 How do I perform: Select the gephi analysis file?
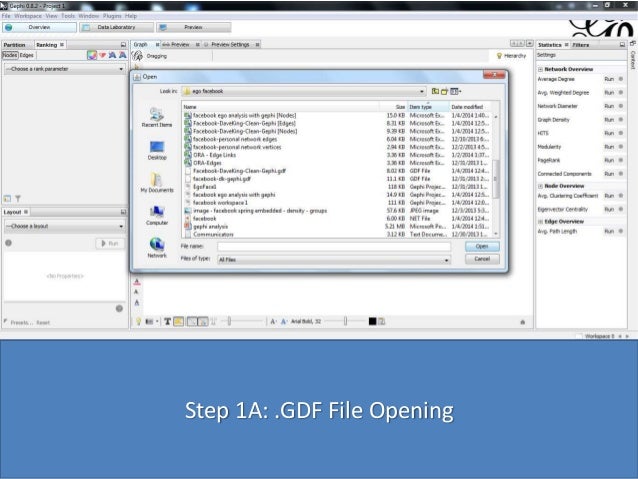(x=210, y=226)
